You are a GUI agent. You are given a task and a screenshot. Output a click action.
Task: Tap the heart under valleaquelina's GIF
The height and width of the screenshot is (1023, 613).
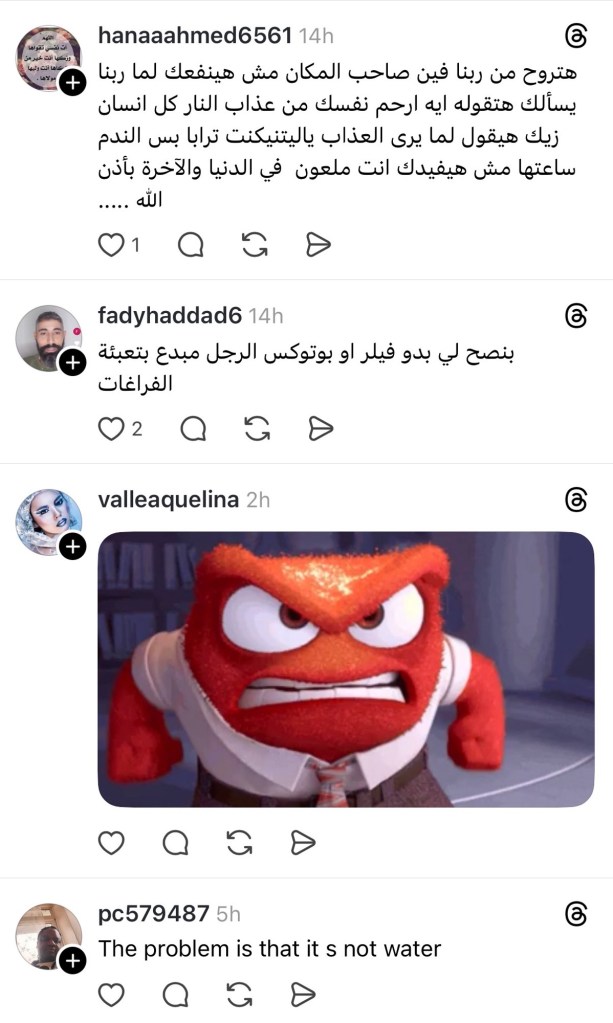(x=111, y=842)
